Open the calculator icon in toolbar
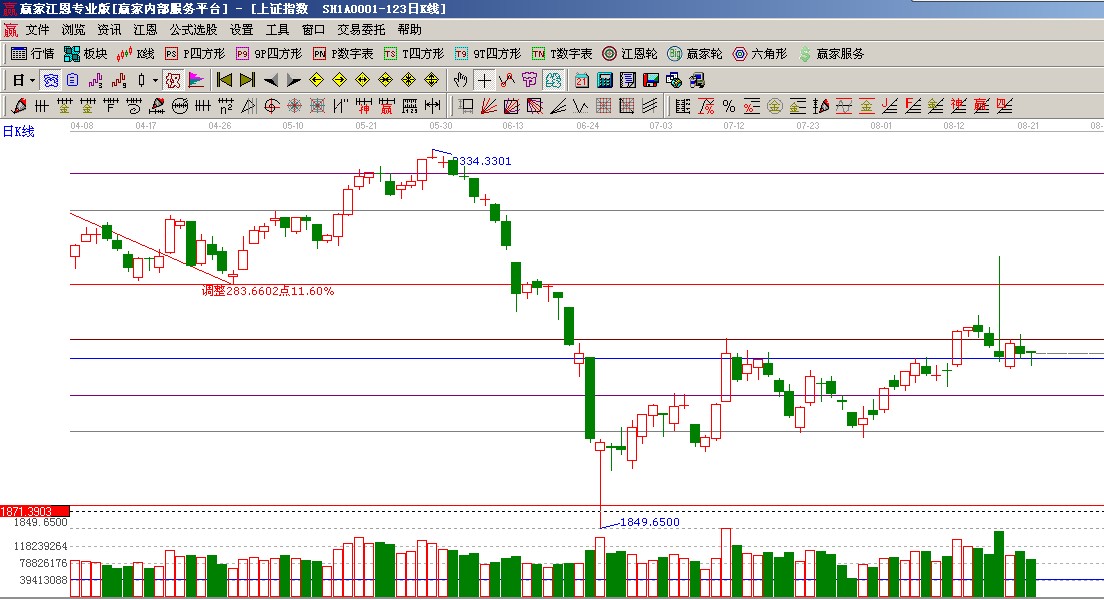The image size is (1104, 600). 605,80
